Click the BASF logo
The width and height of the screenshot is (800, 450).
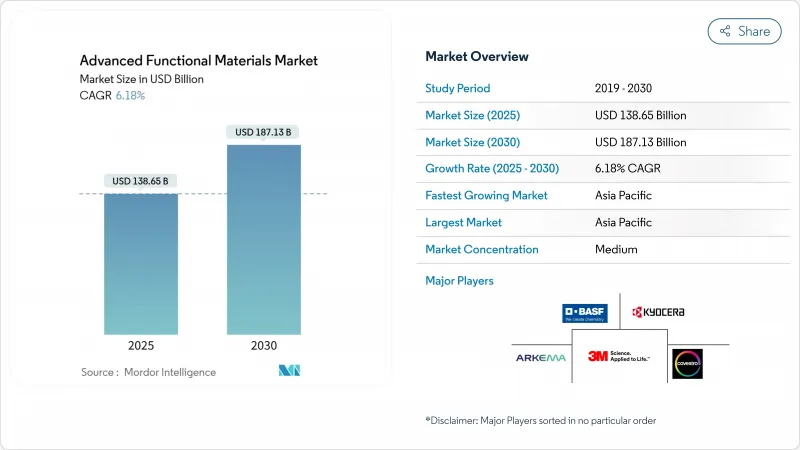(585, 313)
